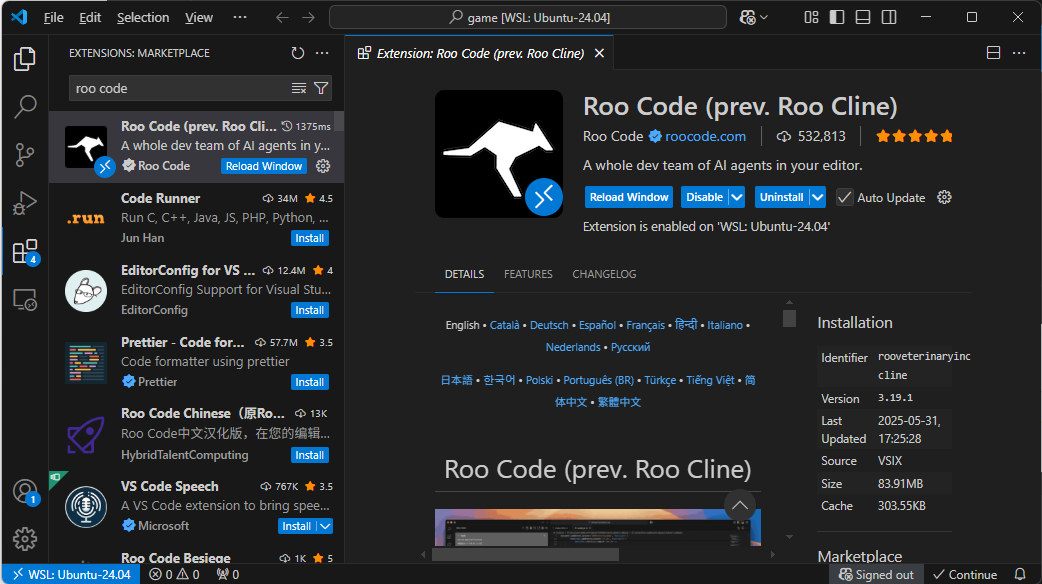Viewport: 1042px width, 584px height.
Task: Customize layout icon in title bar
Action: tap(811, 17)
